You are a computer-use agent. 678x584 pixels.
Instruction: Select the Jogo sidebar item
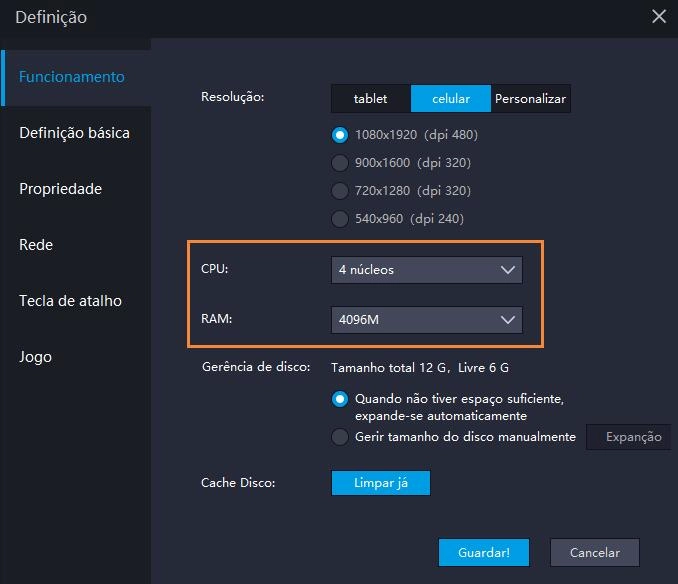[36, 357]
